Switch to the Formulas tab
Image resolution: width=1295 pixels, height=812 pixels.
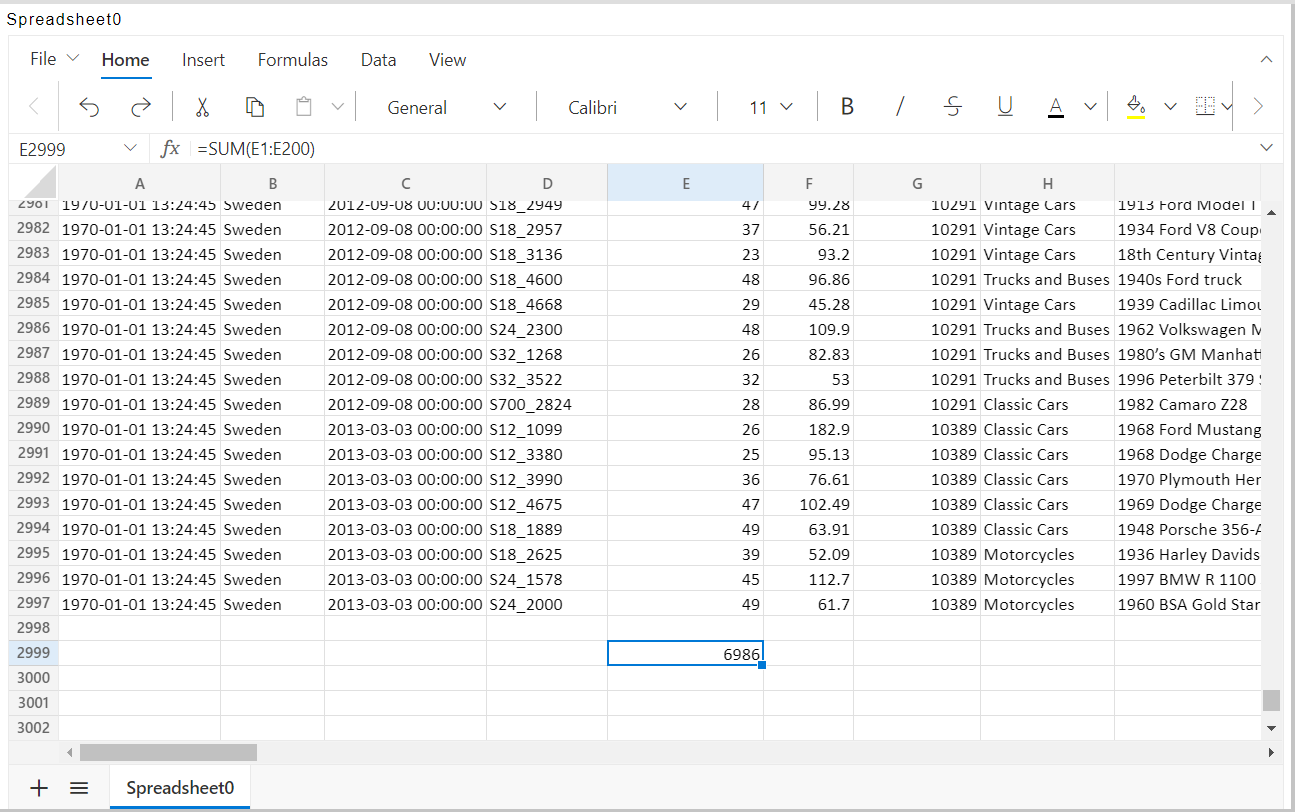click(x=293, y=60)
